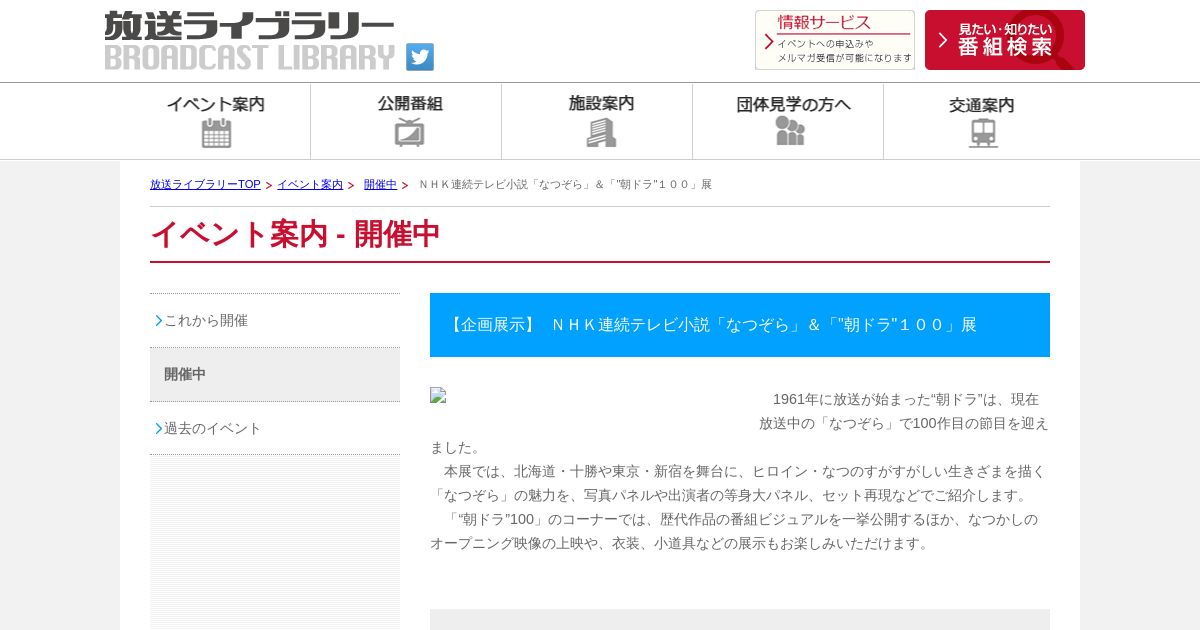The image size is (1200, 630).
Task: Click the イベント案内 - 開催中 page heading
Action: tap(295, 234)
